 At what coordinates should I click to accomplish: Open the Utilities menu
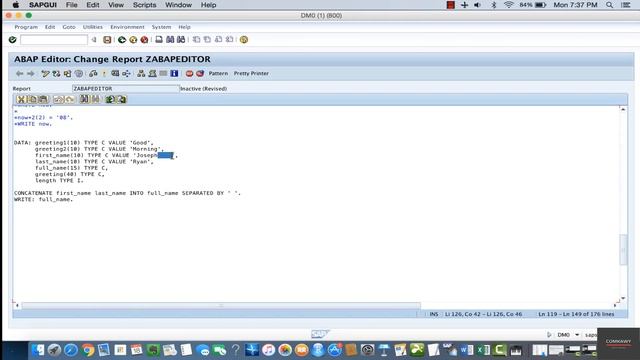click(x=93, y=27)
